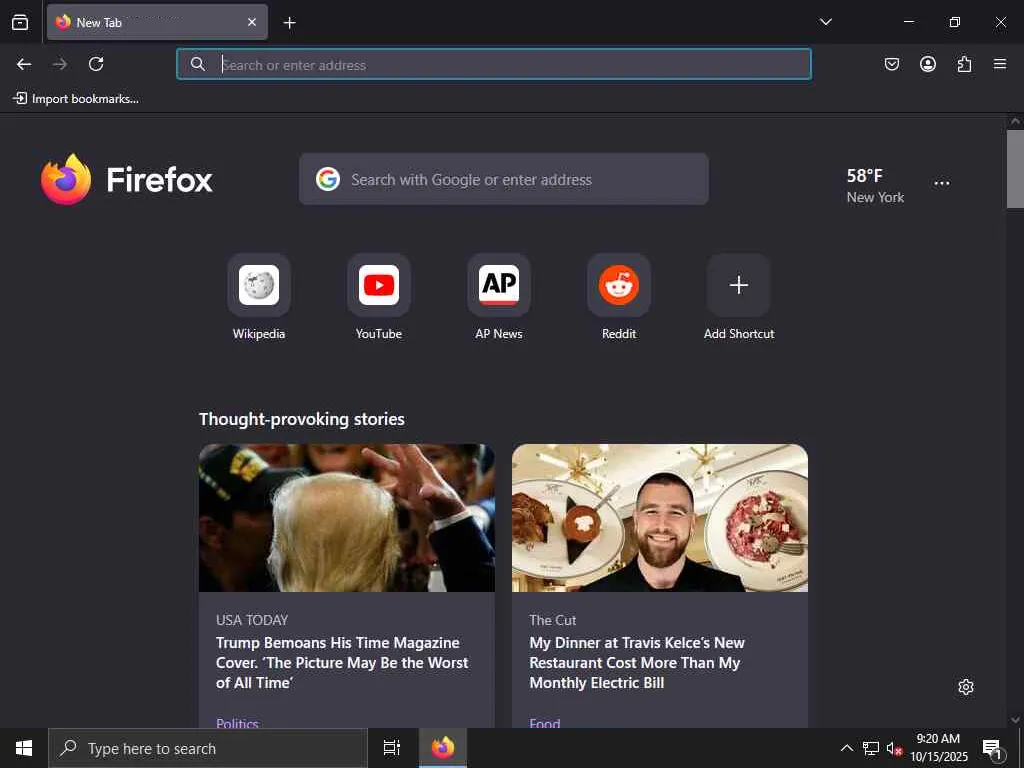This screenshot has width=1024, height=768.
Task: Open the Windows Start menu
Action: coord(24,748)
